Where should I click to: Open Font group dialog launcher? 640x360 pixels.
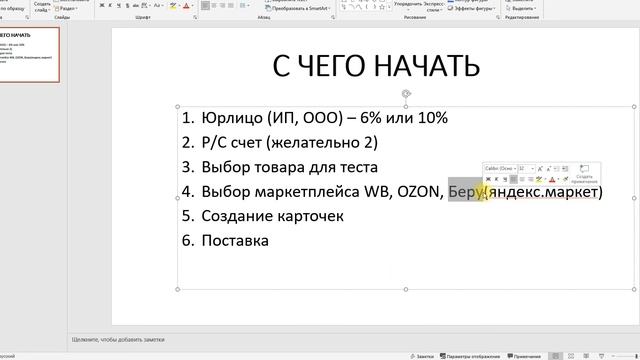(x=195, y=18)
